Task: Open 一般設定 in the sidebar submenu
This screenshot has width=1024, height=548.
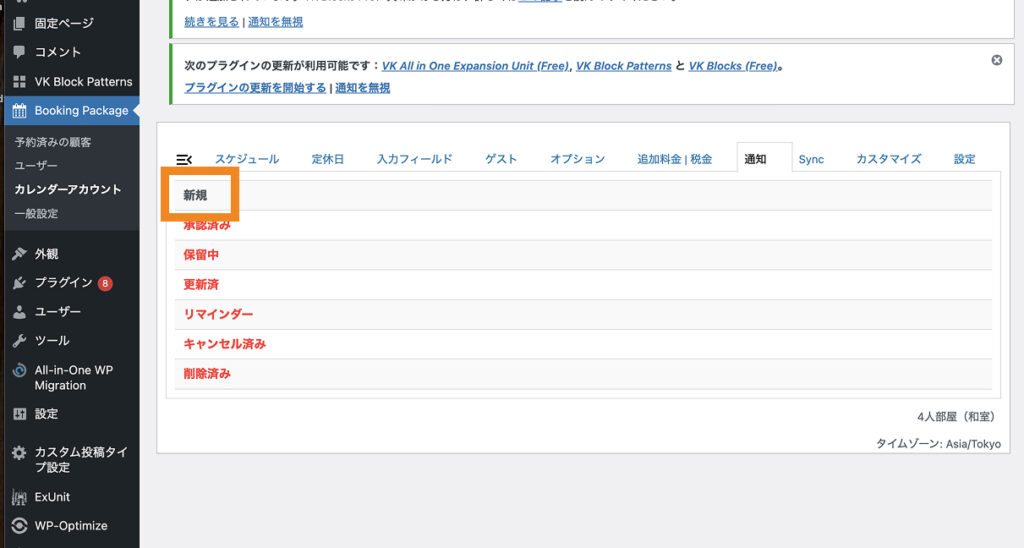Action: click(x=36, y=213)
